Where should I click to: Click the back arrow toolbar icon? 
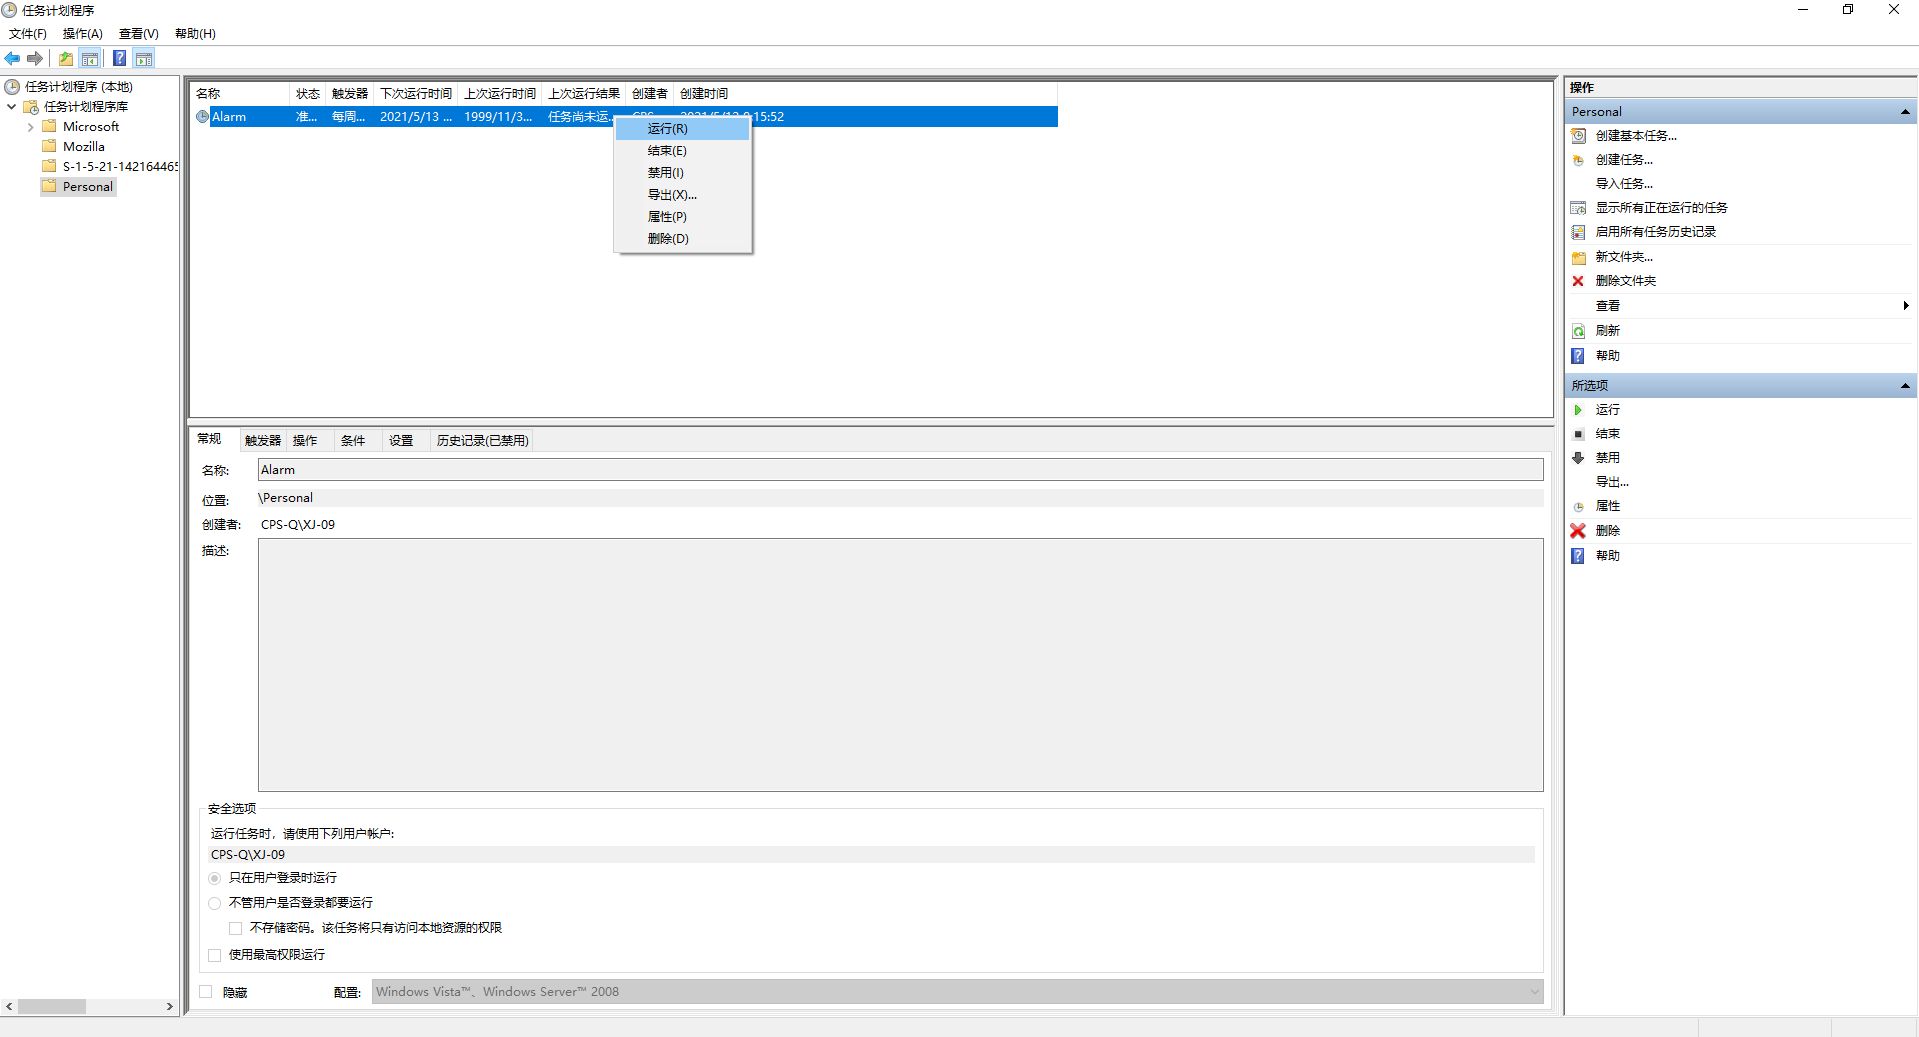12,58
